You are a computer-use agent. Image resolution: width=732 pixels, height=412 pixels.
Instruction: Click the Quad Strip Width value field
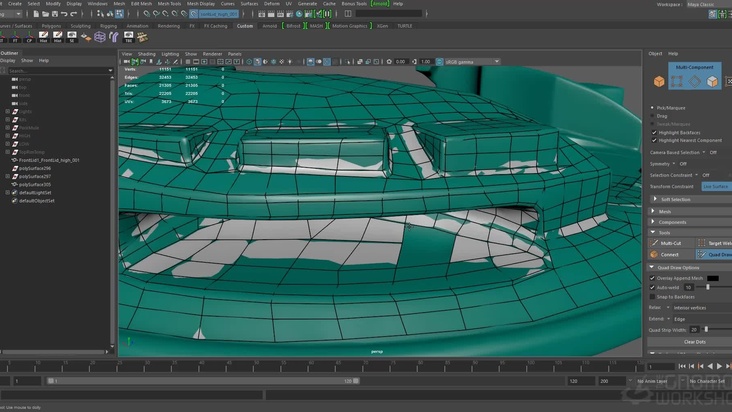pyautogui.click(x=694, y=329)
